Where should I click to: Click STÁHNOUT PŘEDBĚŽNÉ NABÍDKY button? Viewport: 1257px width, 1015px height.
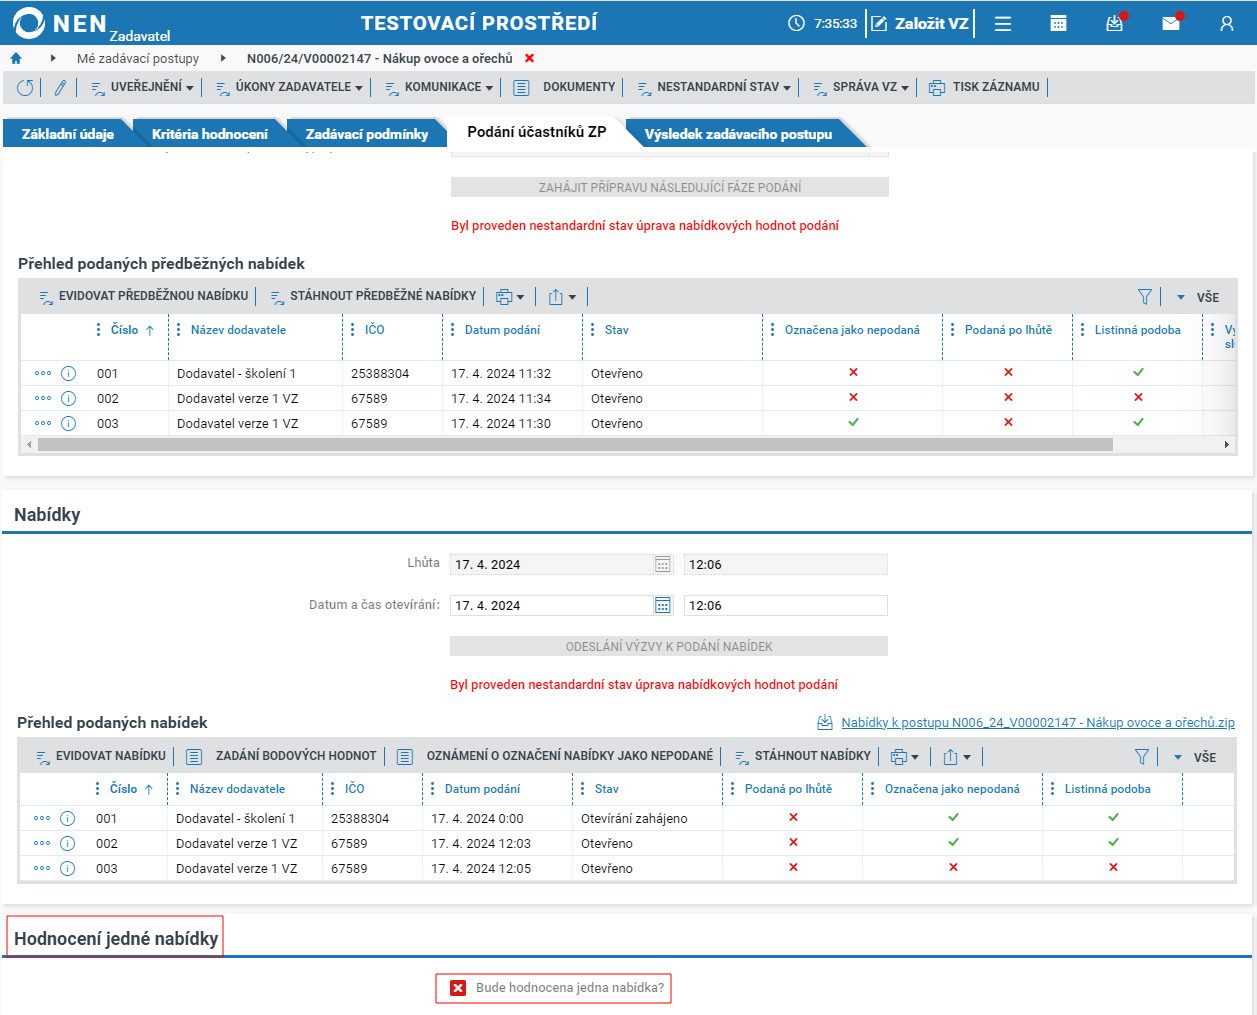(x=373, y=296)
